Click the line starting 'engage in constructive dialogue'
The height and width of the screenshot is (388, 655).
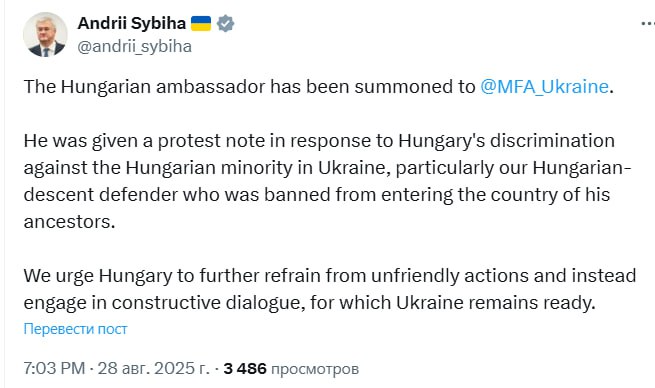310,303
